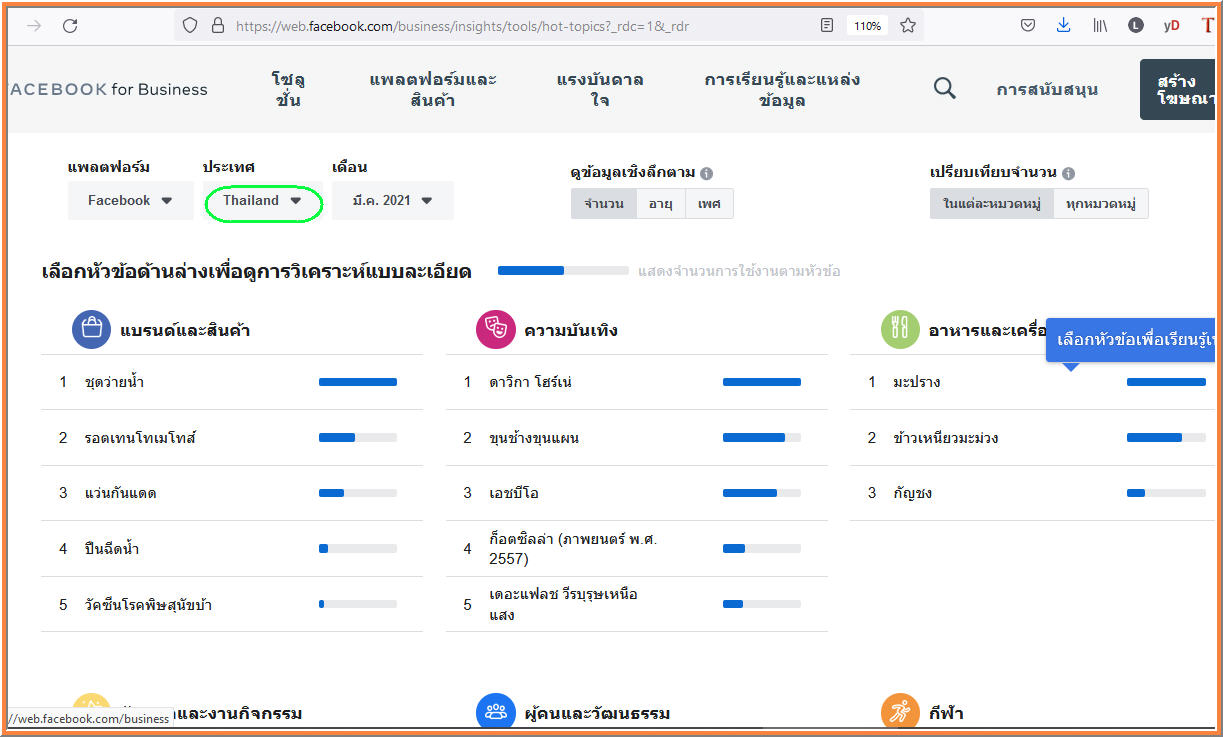The image size is (1223, 737).
Task: Click info icon beside ดูข้อมูลเชิงลึกตาม
Action: pos(706,173)
